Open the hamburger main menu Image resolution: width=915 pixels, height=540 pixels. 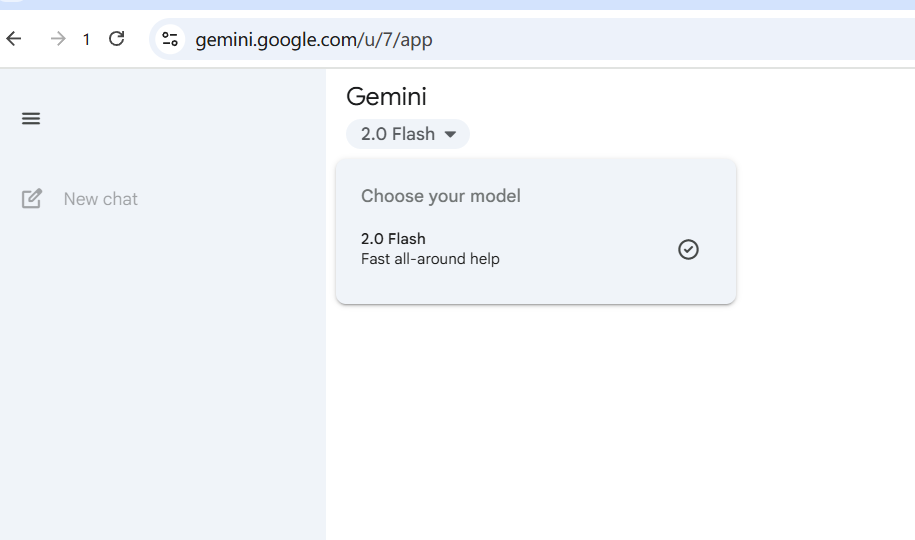point(31,119)
